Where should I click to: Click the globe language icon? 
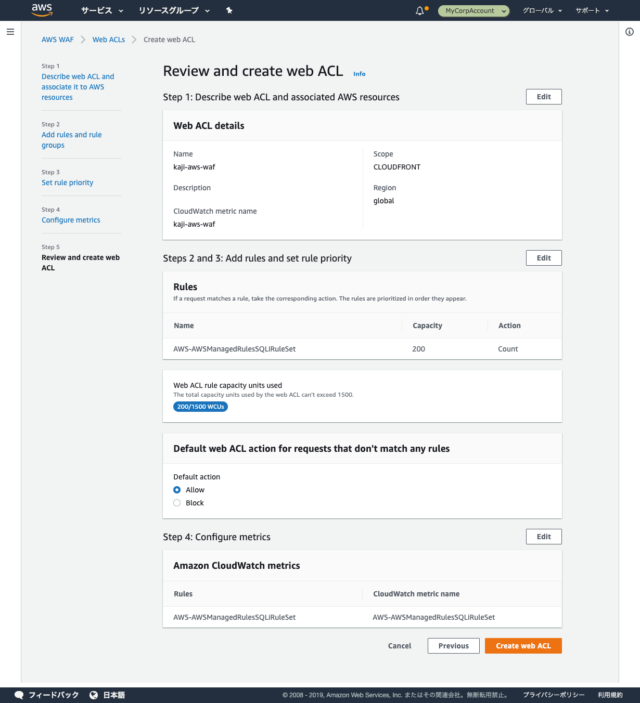tap(94, 695)
